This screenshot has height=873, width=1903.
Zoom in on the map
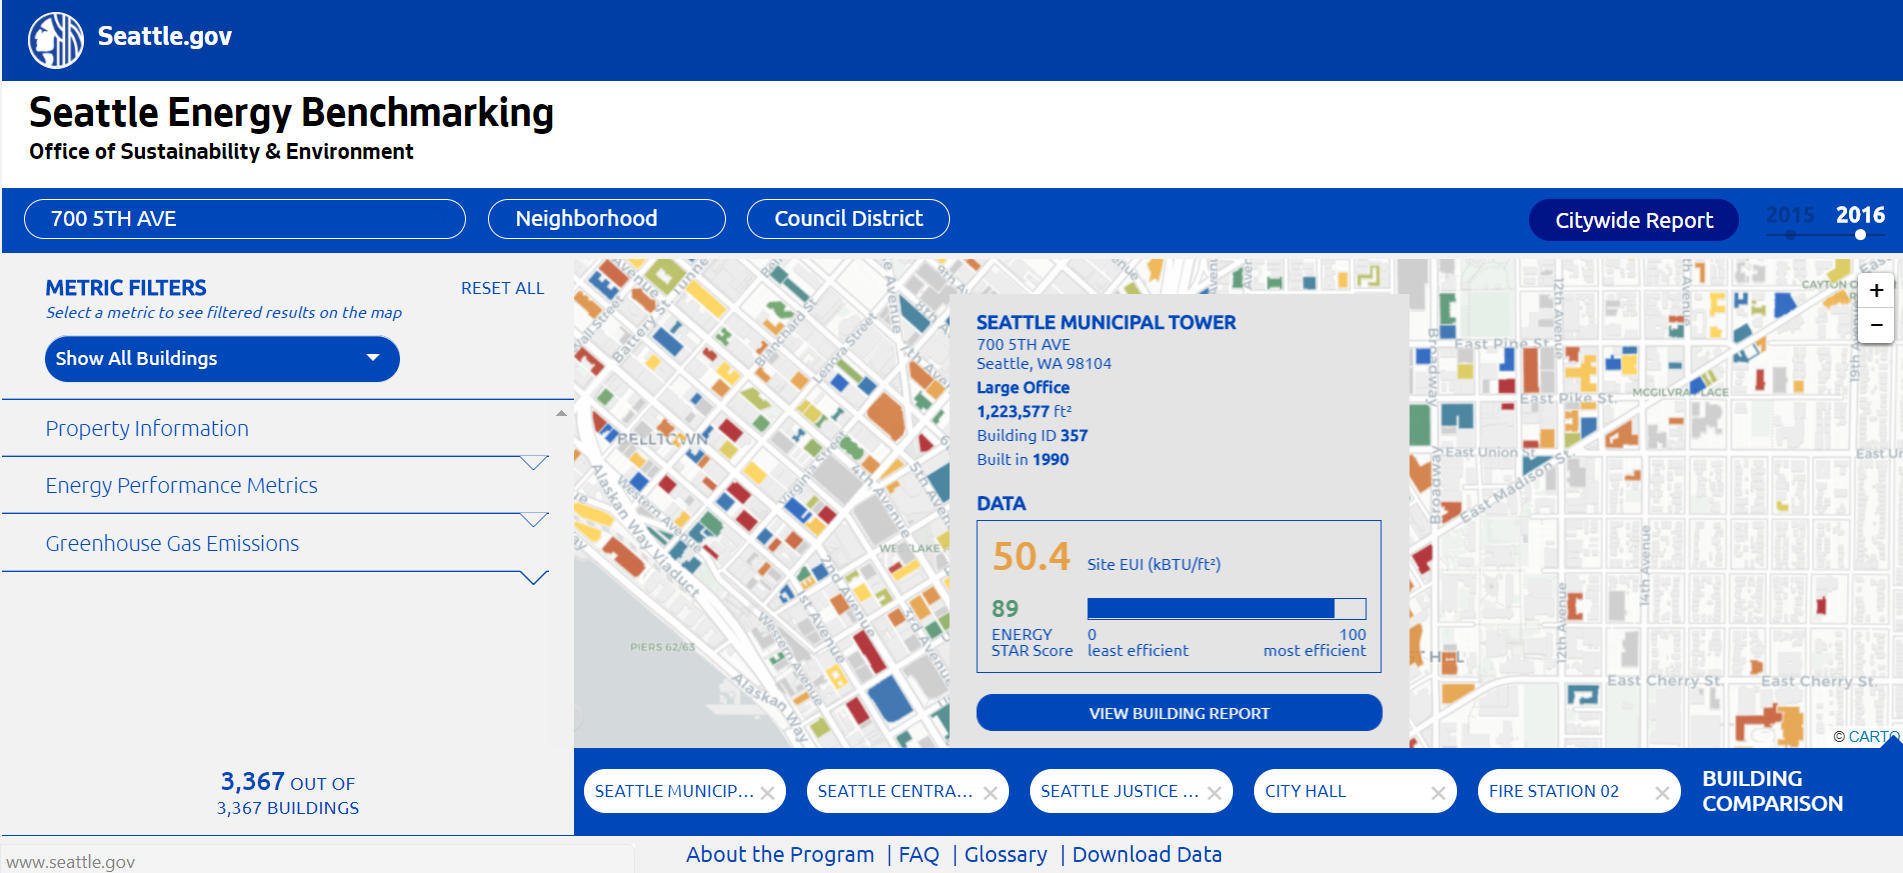point(1876,291)
